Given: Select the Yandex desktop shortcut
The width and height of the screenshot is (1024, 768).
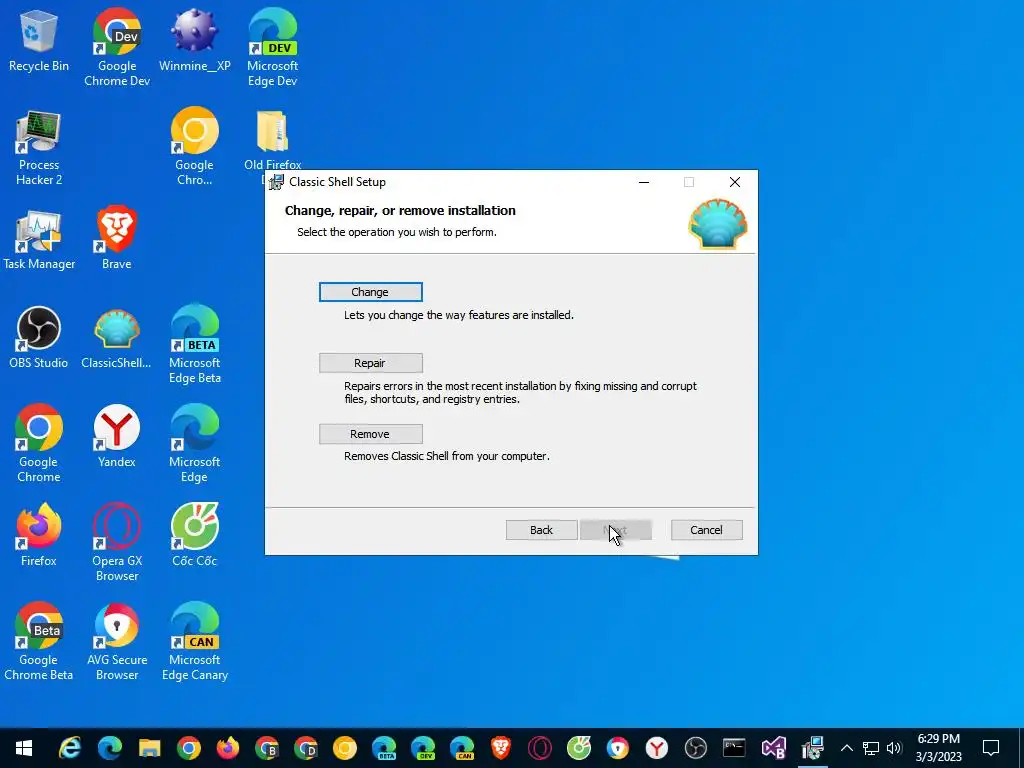Looking at the screenshot, I should click(117, 436).
